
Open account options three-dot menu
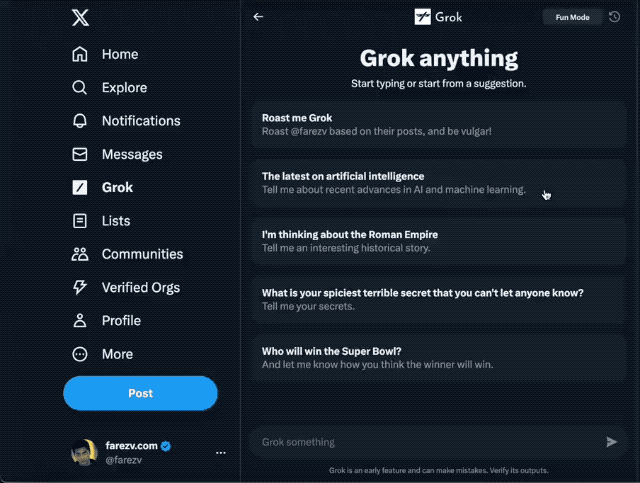coord(221,452)
